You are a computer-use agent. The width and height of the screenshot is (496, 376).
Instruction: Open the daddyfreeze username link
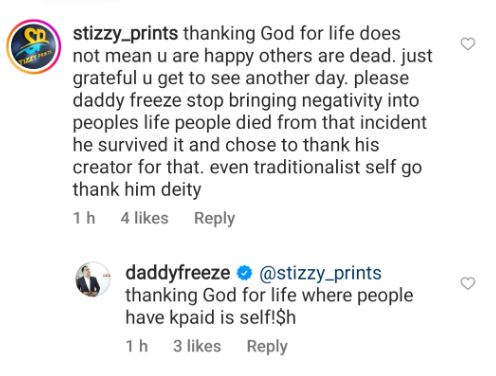[x=178, y=273]
